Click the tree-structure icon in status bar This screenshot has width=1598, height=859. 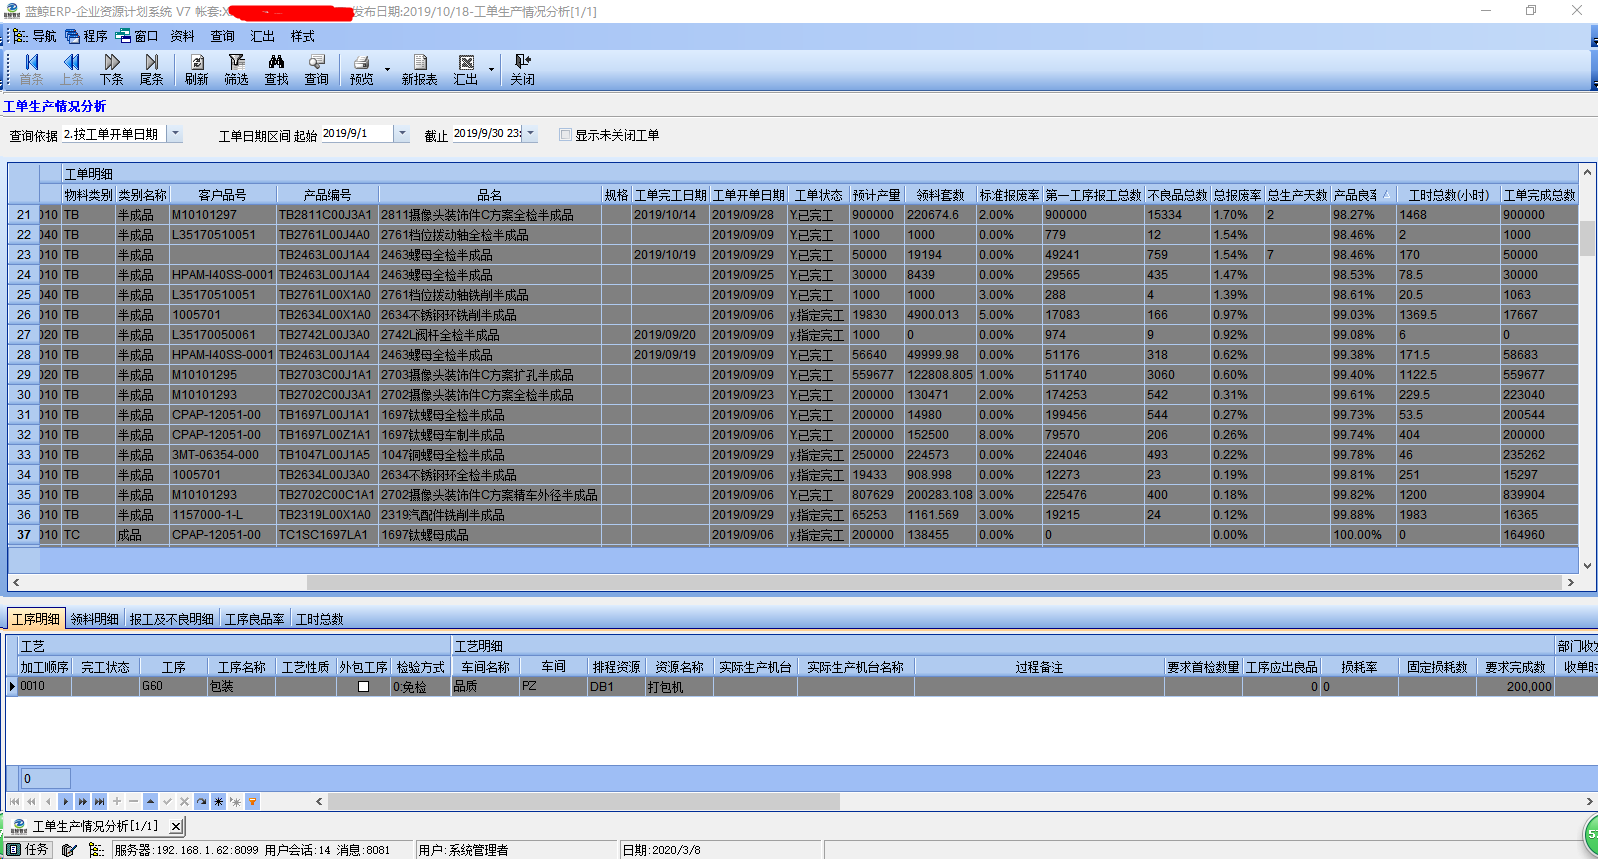[96, 849]
